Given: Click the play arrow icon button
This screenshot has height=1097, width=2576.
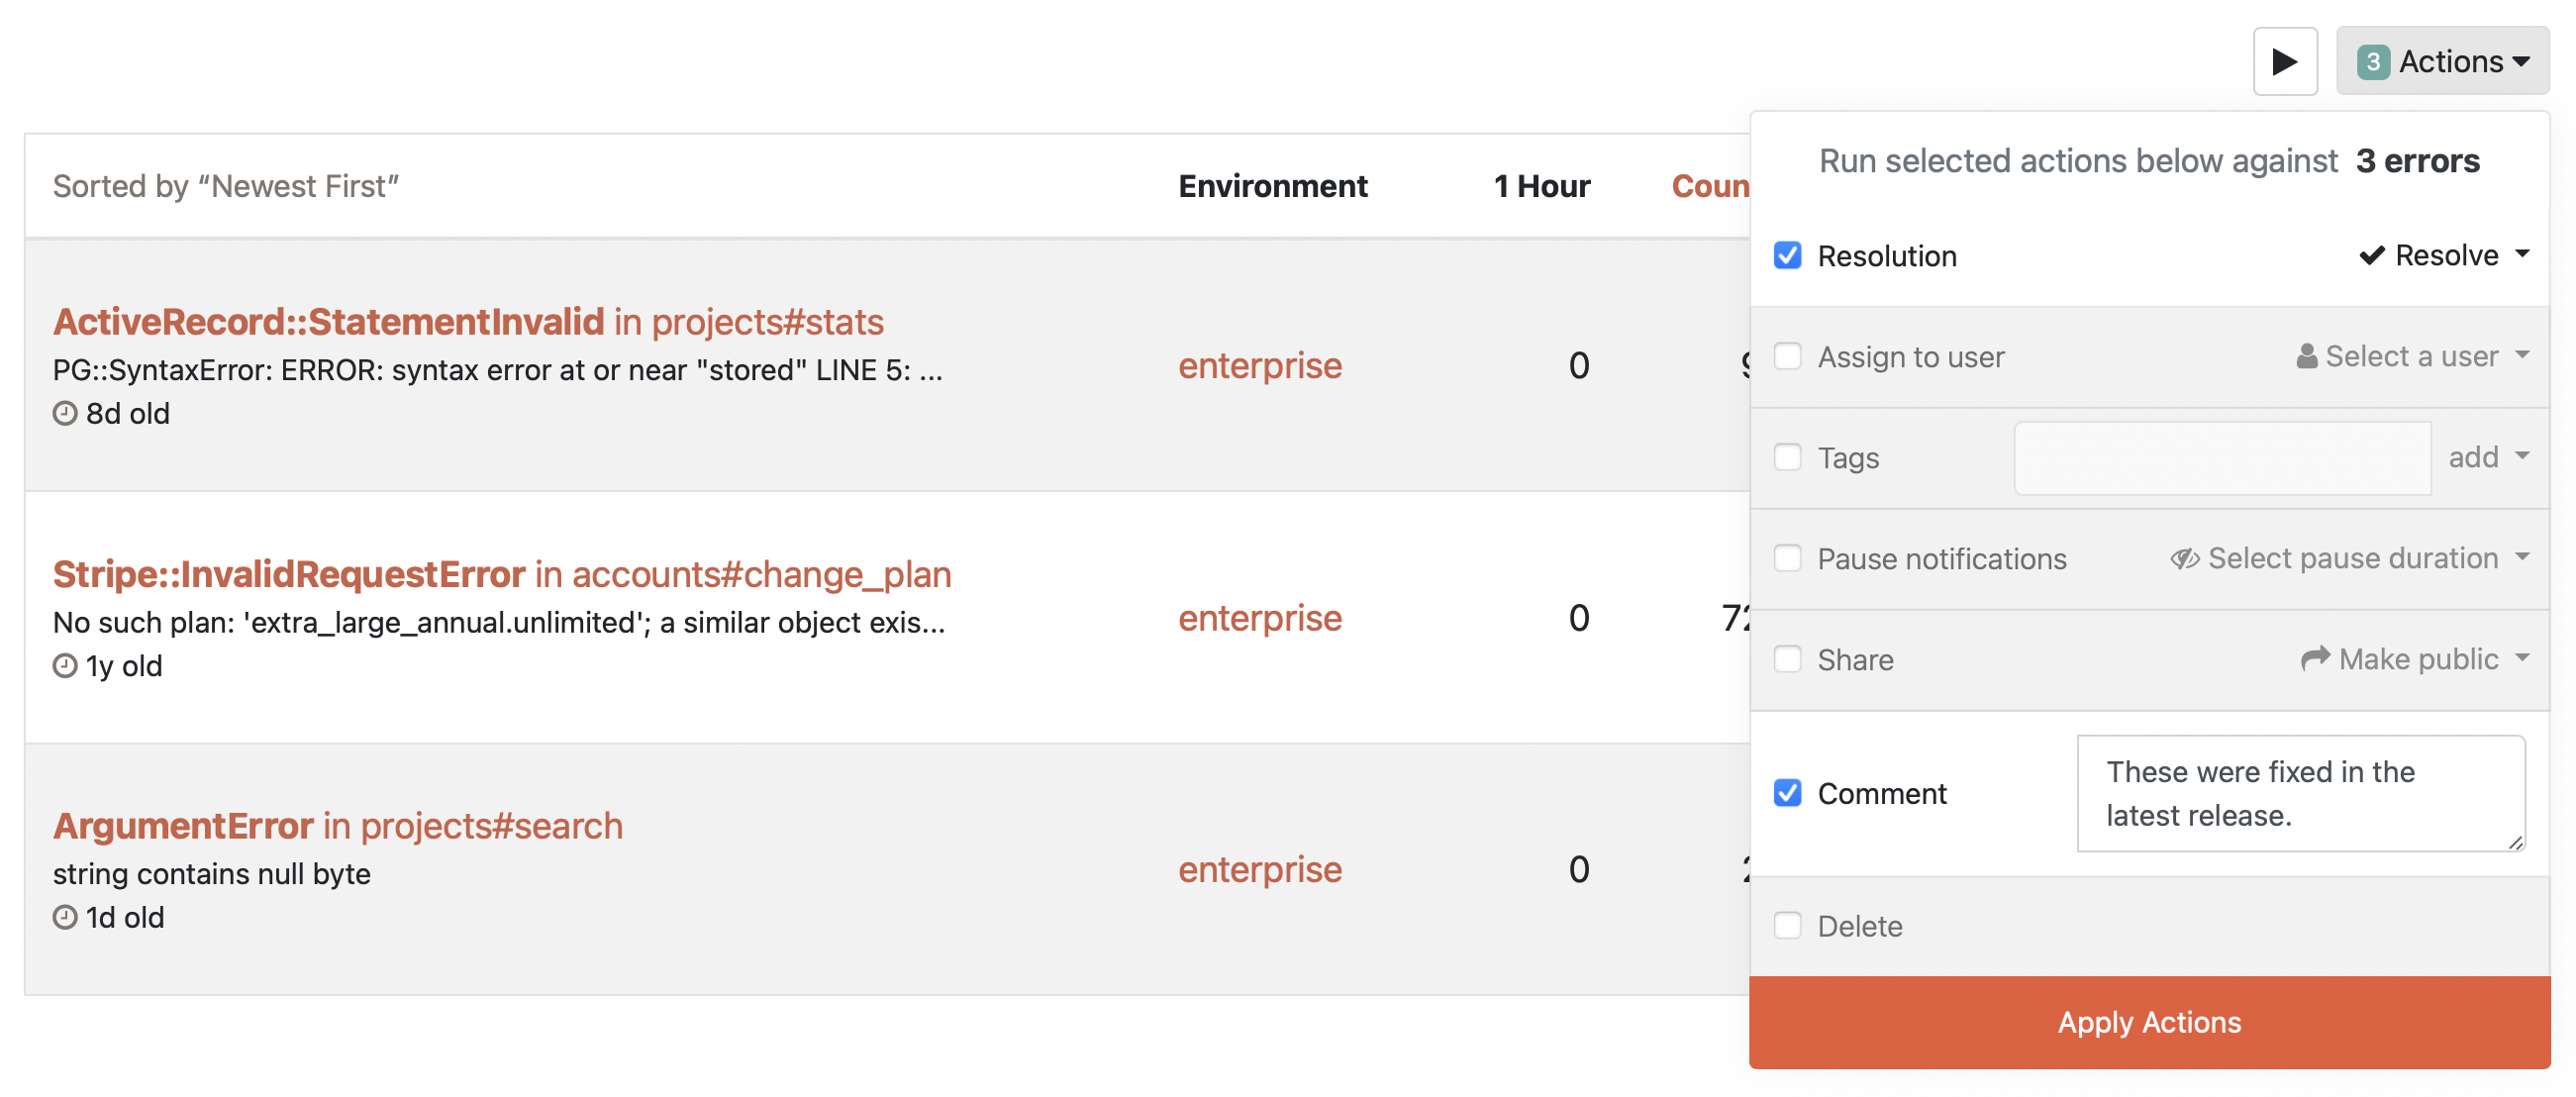Looking at the screenshot, I should 2284,62.
